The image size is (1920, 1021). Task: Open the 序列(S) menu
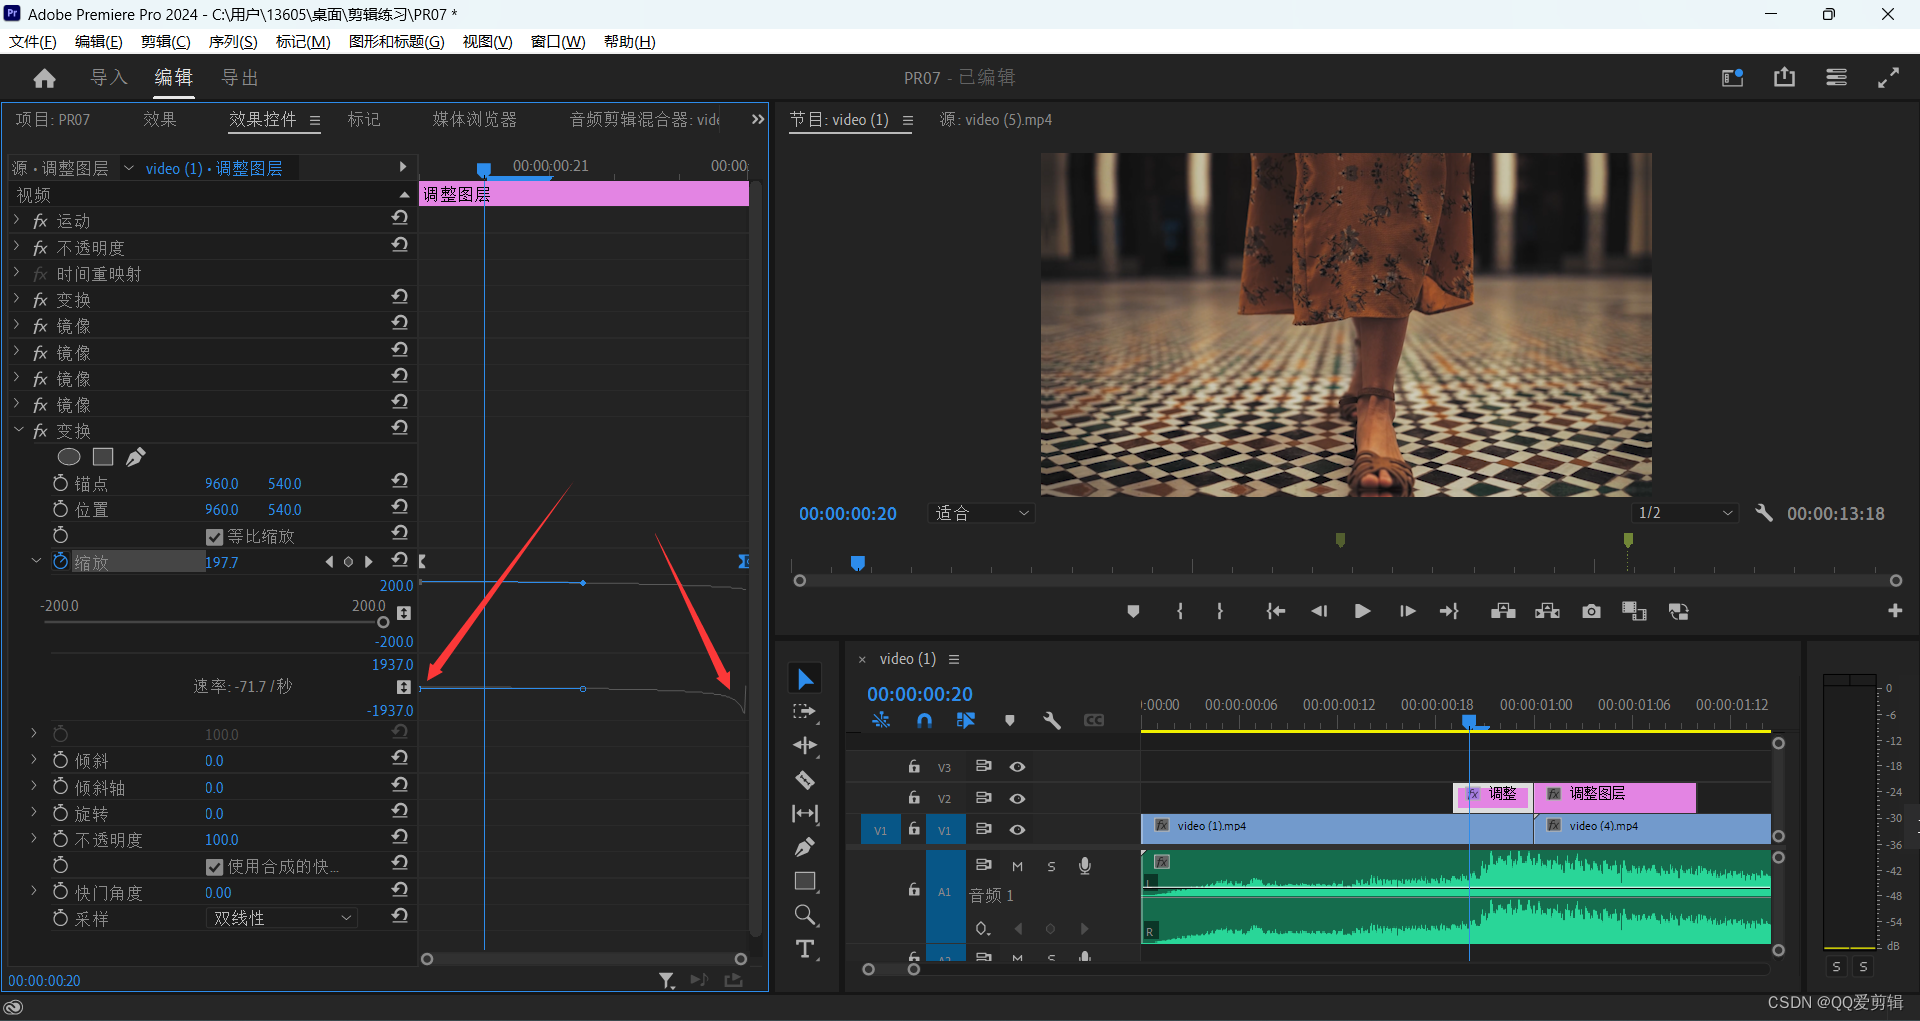[233, 41]
